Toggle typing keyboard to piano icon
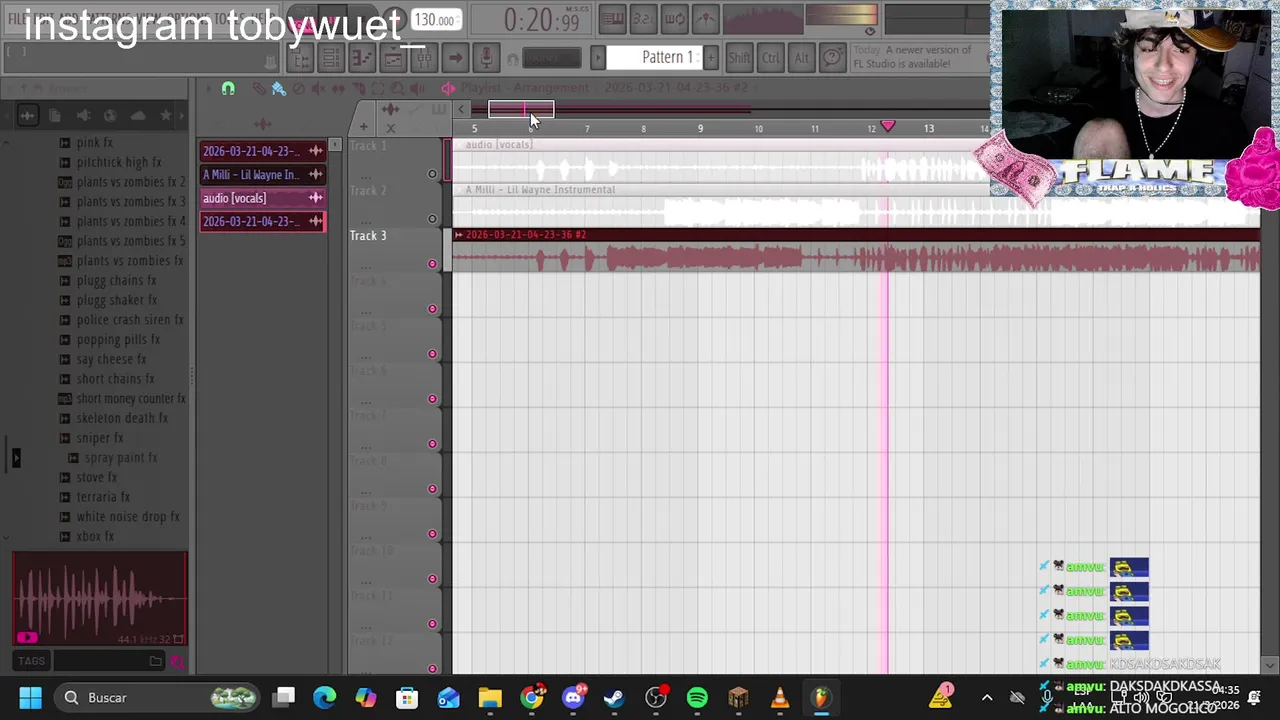 [x=612, y=19]
